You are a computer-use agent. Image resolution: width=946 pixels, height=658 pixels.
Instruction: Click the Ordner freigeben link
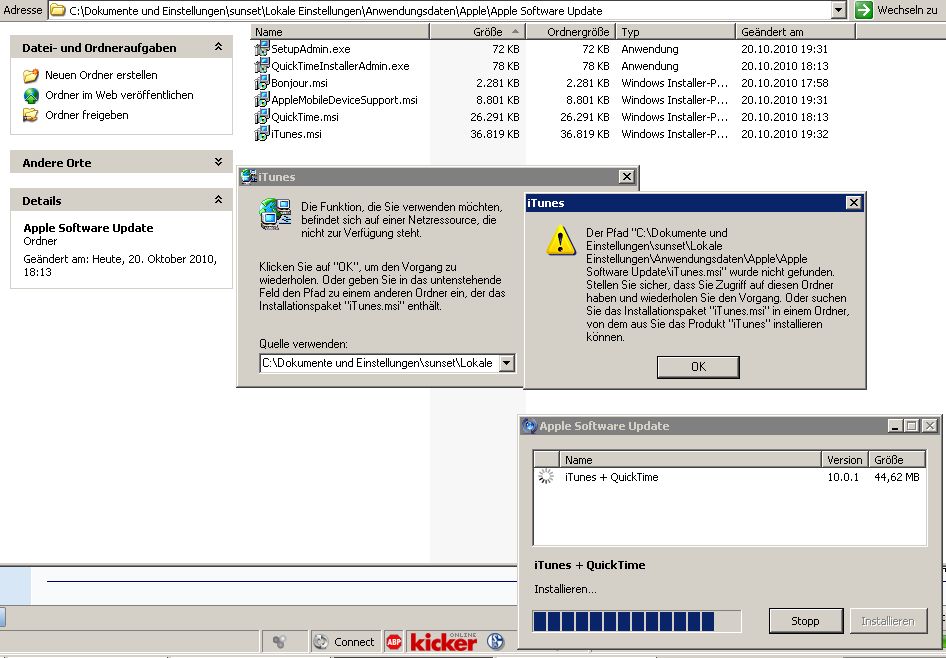(87, 115)
